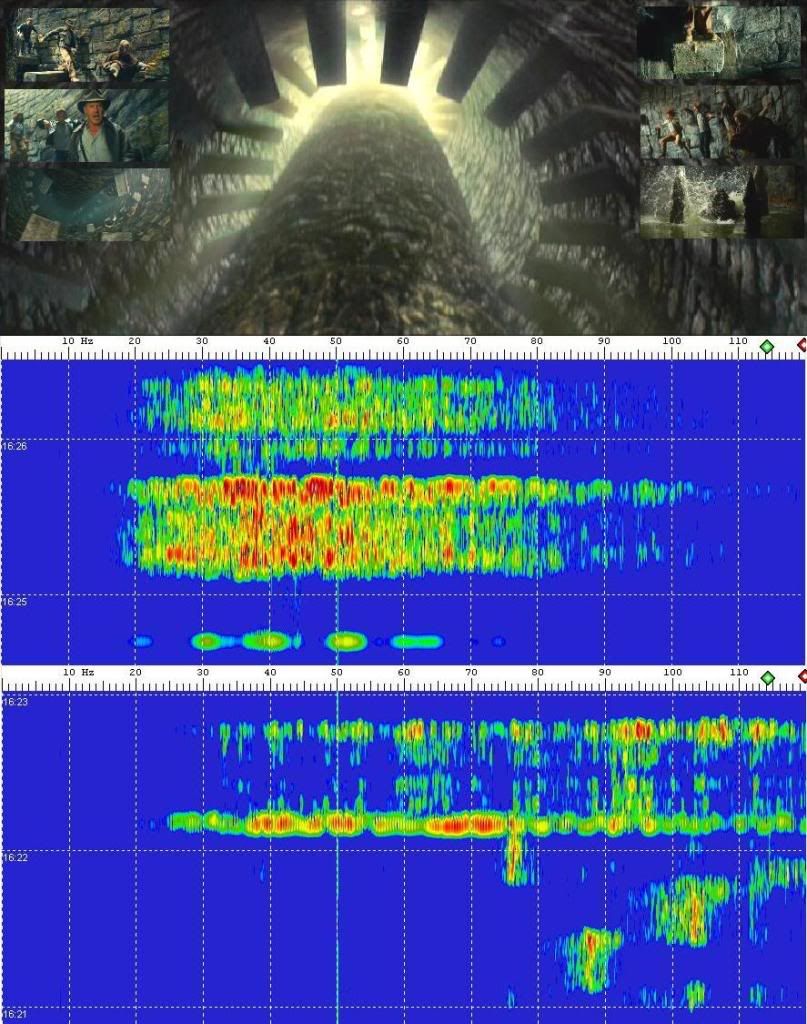Open the bottom-right water splash thumbnail
This screenshot has width=807, height=1024.
[720, 201]
